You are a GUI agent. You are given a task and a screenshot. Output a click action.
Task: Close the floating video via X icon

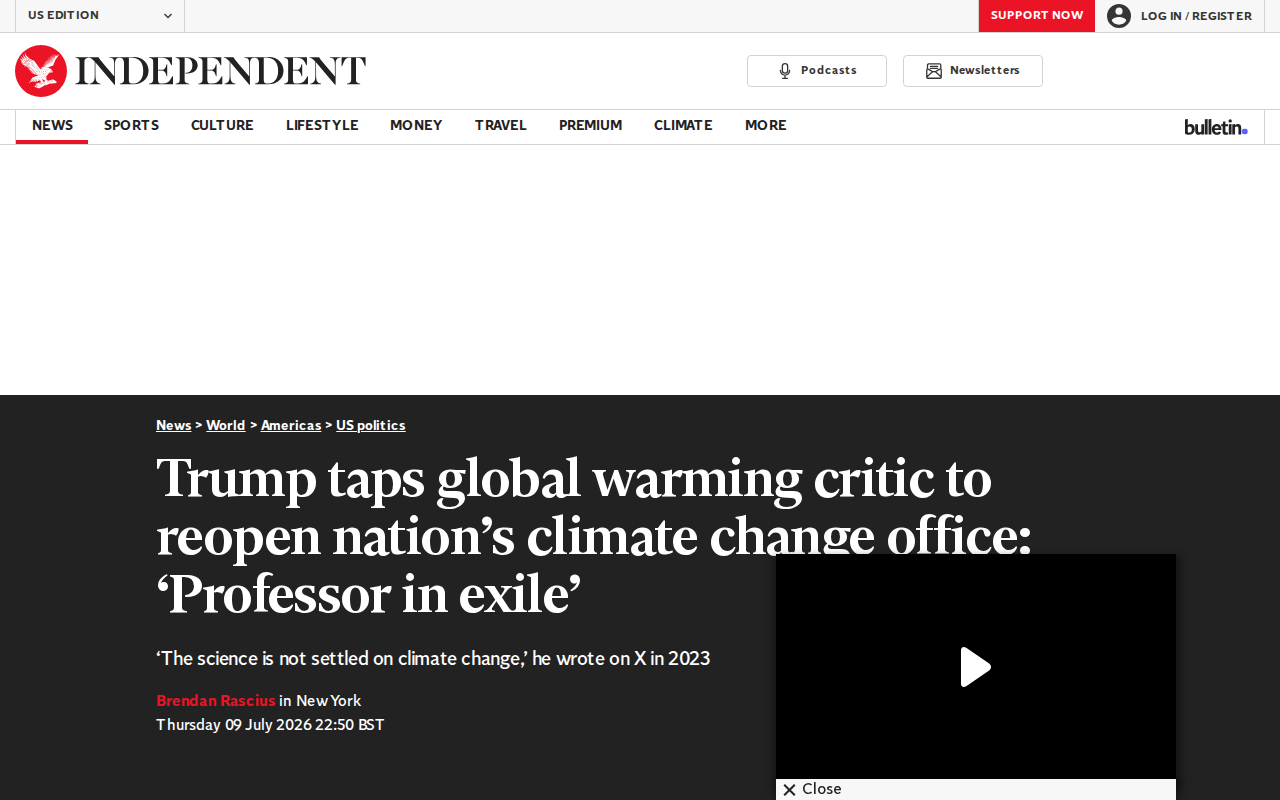[x=789, y=790]
